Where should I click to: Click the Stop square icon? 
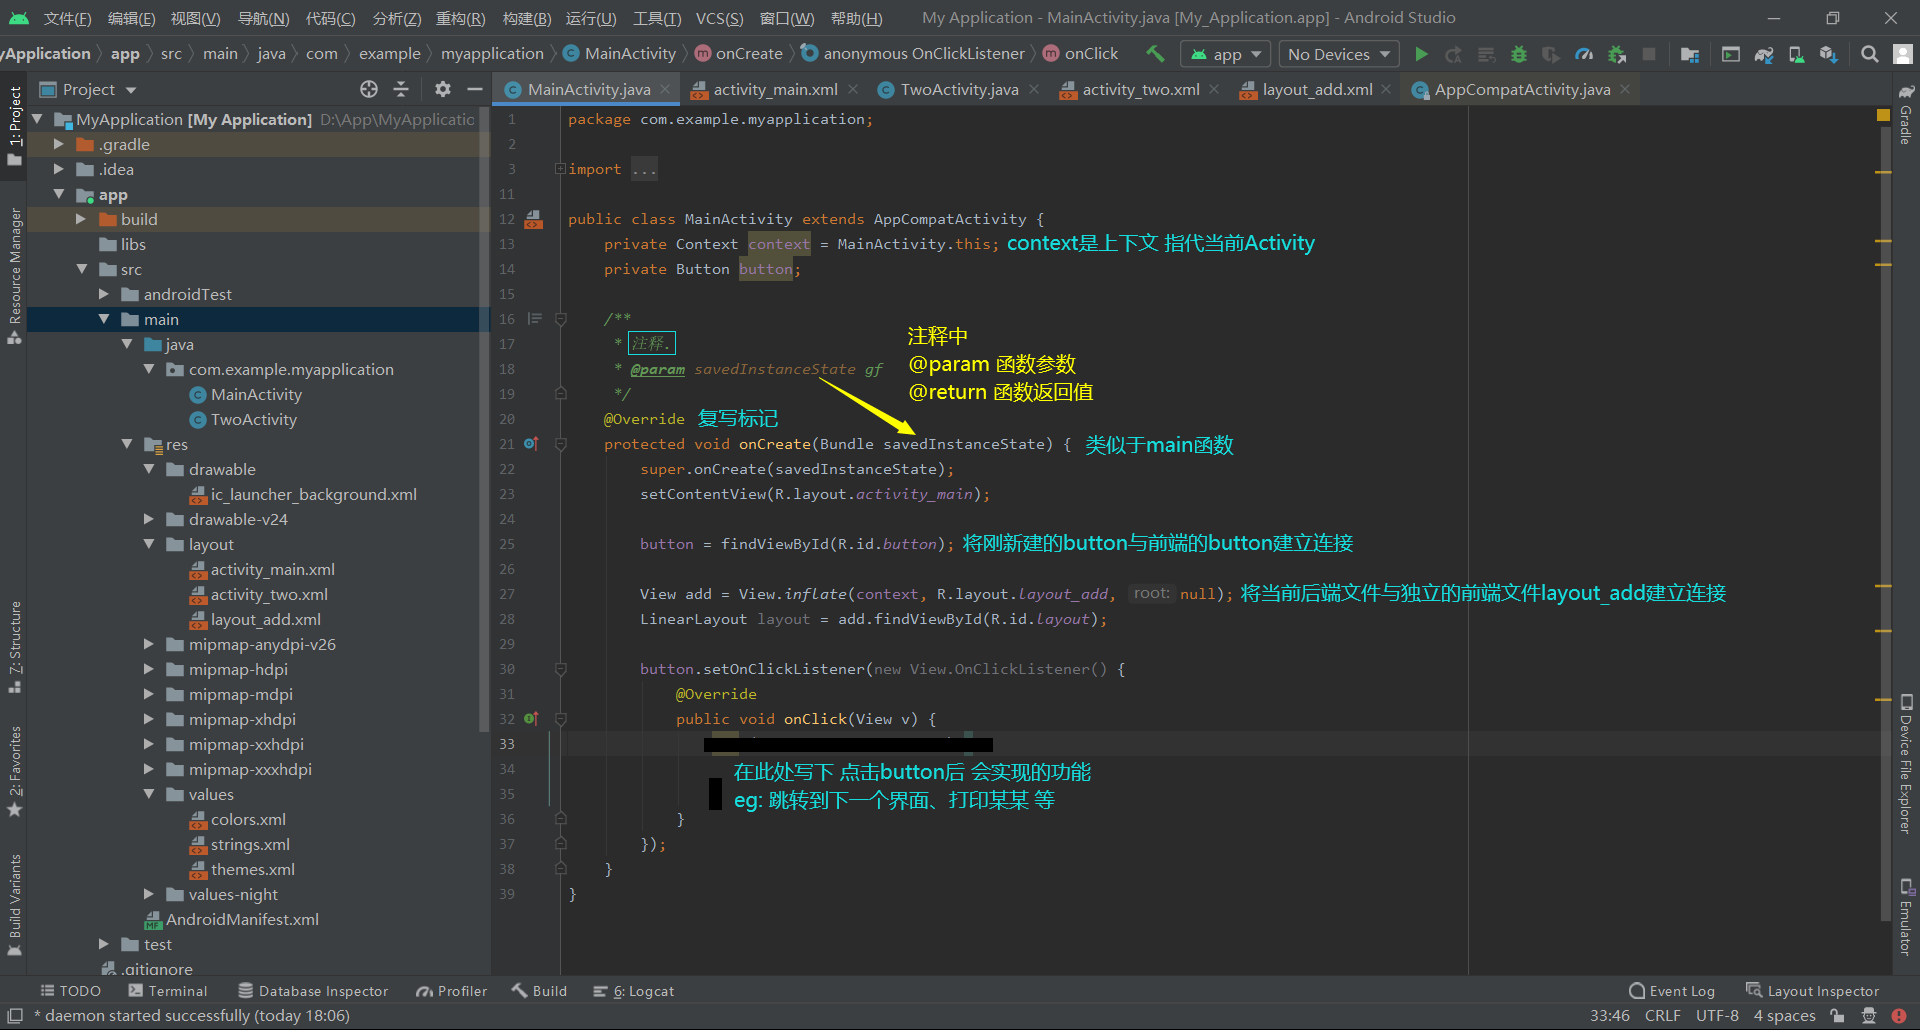pos(1649,54)
